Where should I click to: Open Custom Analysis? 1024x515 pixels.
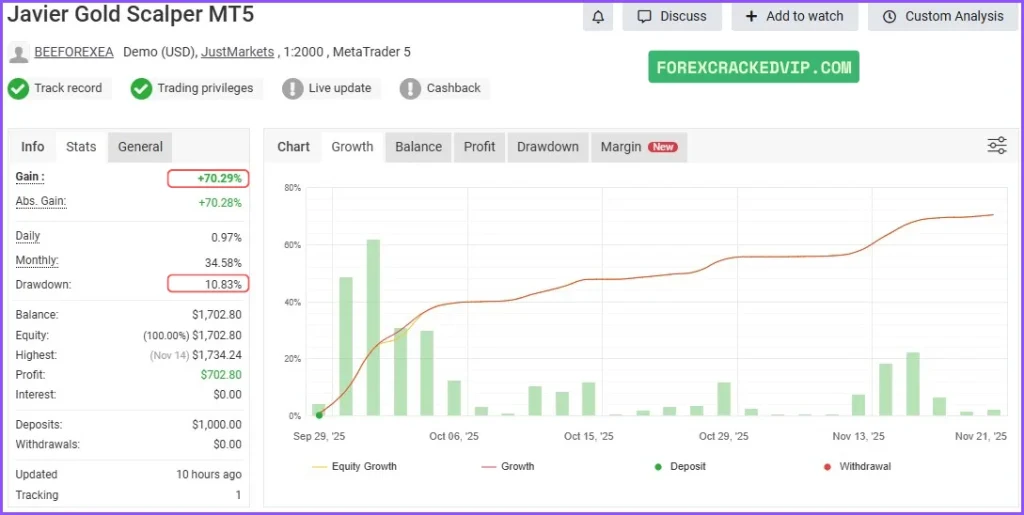(x=942, y=16)
